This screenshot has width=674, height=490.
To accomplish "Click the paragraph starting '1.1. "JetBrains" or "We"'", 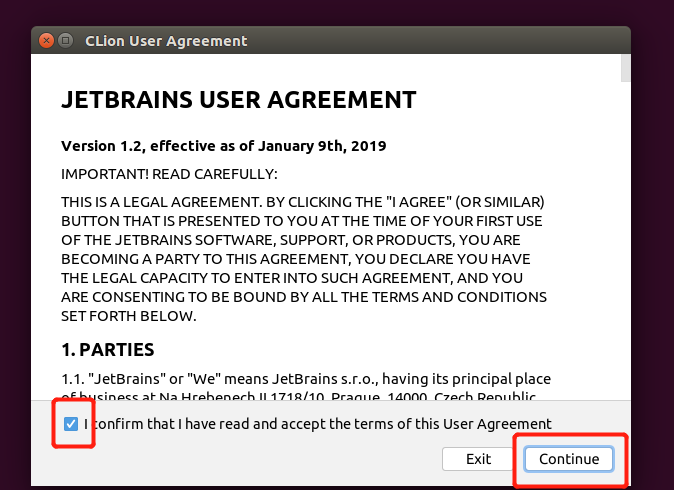I will 306,388.
